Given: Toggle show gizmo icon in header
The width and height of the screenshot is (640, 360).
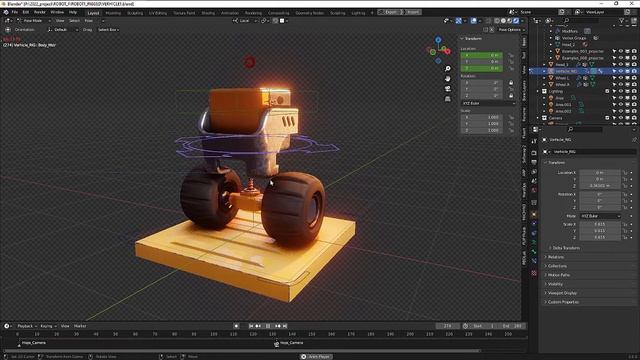Looking at the screenshot, I should (x=459, y=20).
